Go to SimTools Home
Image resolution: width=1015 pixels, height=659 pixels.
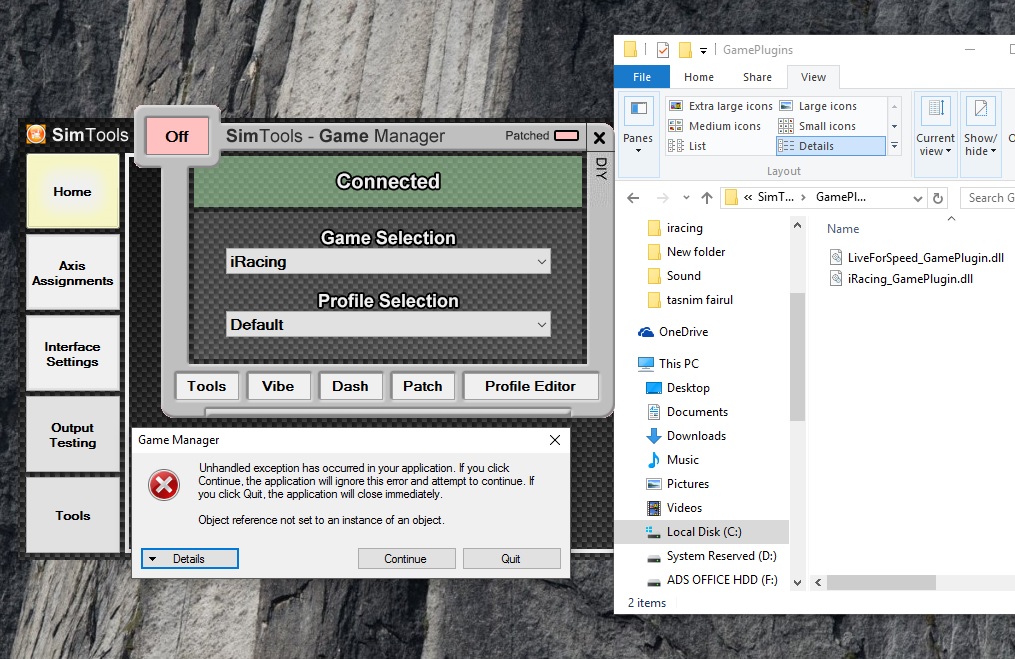tap(72, 192)
